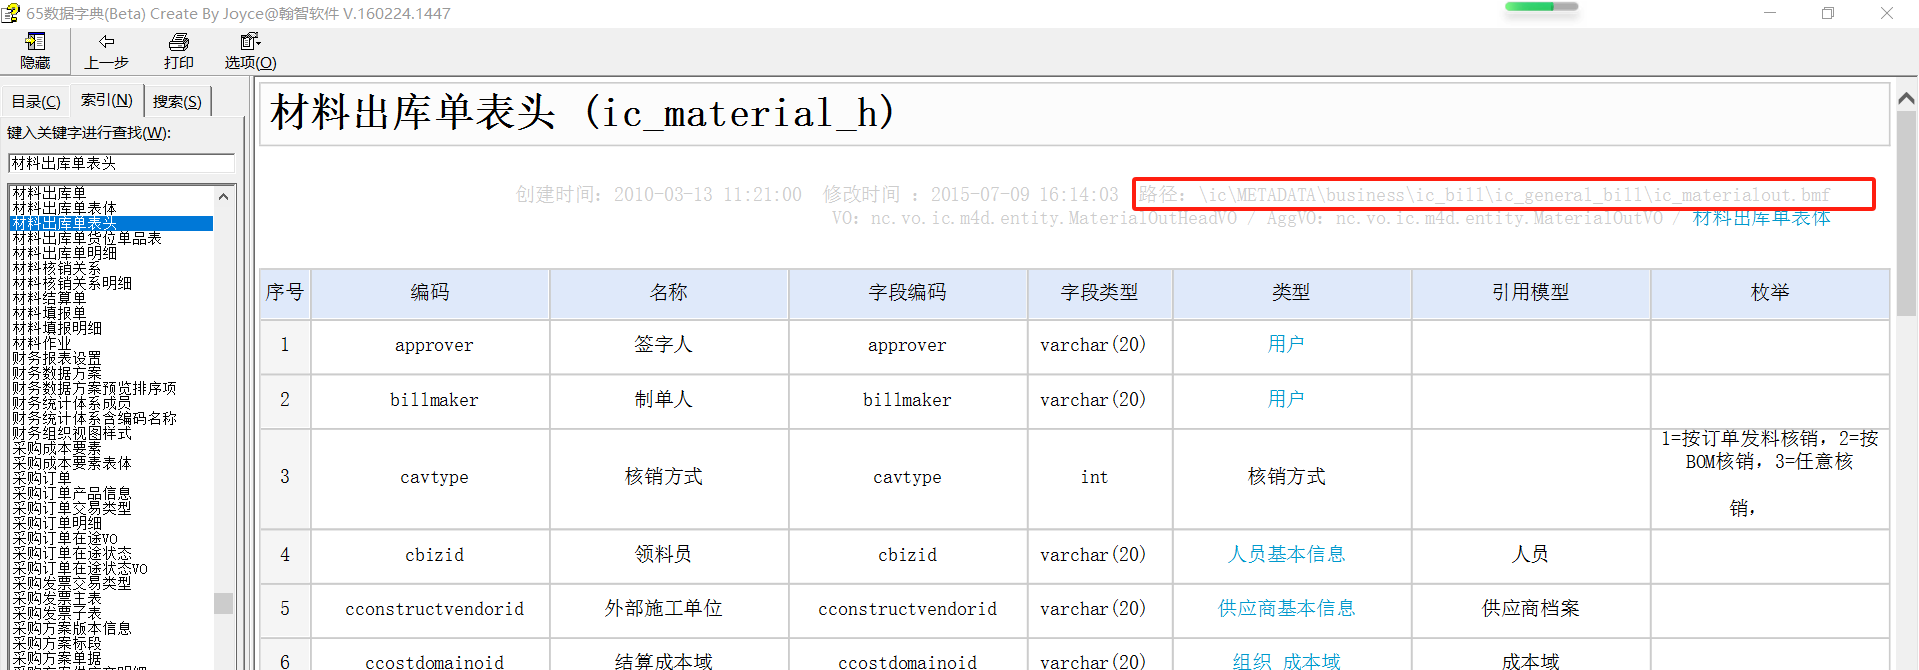The width and height of the screenshot is (1919, 670).
Task: Select 材料填报单 in list
Action: [x=49, y=313]
